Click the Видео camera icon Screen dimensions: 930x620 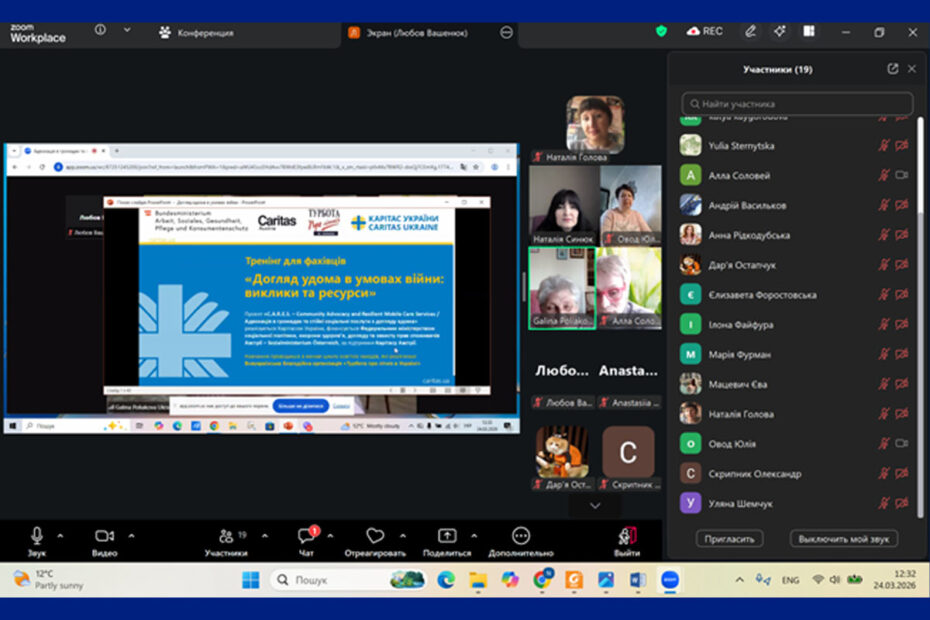click(x=104, y=536)
